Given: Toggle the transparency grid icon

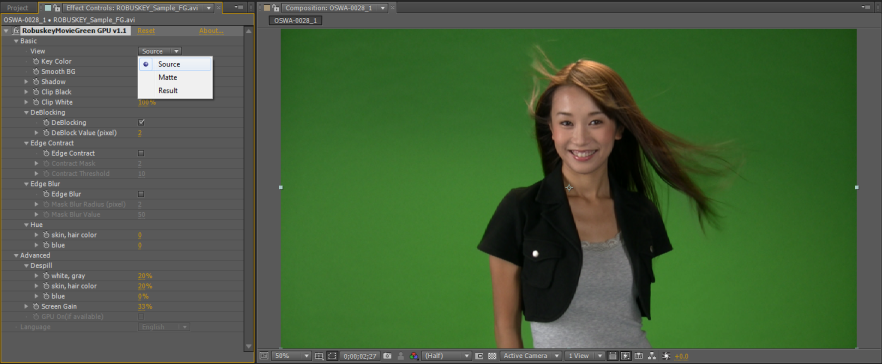Looking at the screenshot, I should tap(492, 356).
